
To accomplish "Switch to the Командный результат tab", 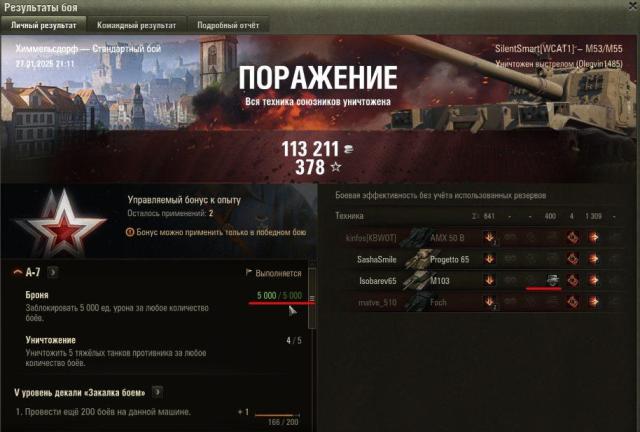I will (136, 25).
